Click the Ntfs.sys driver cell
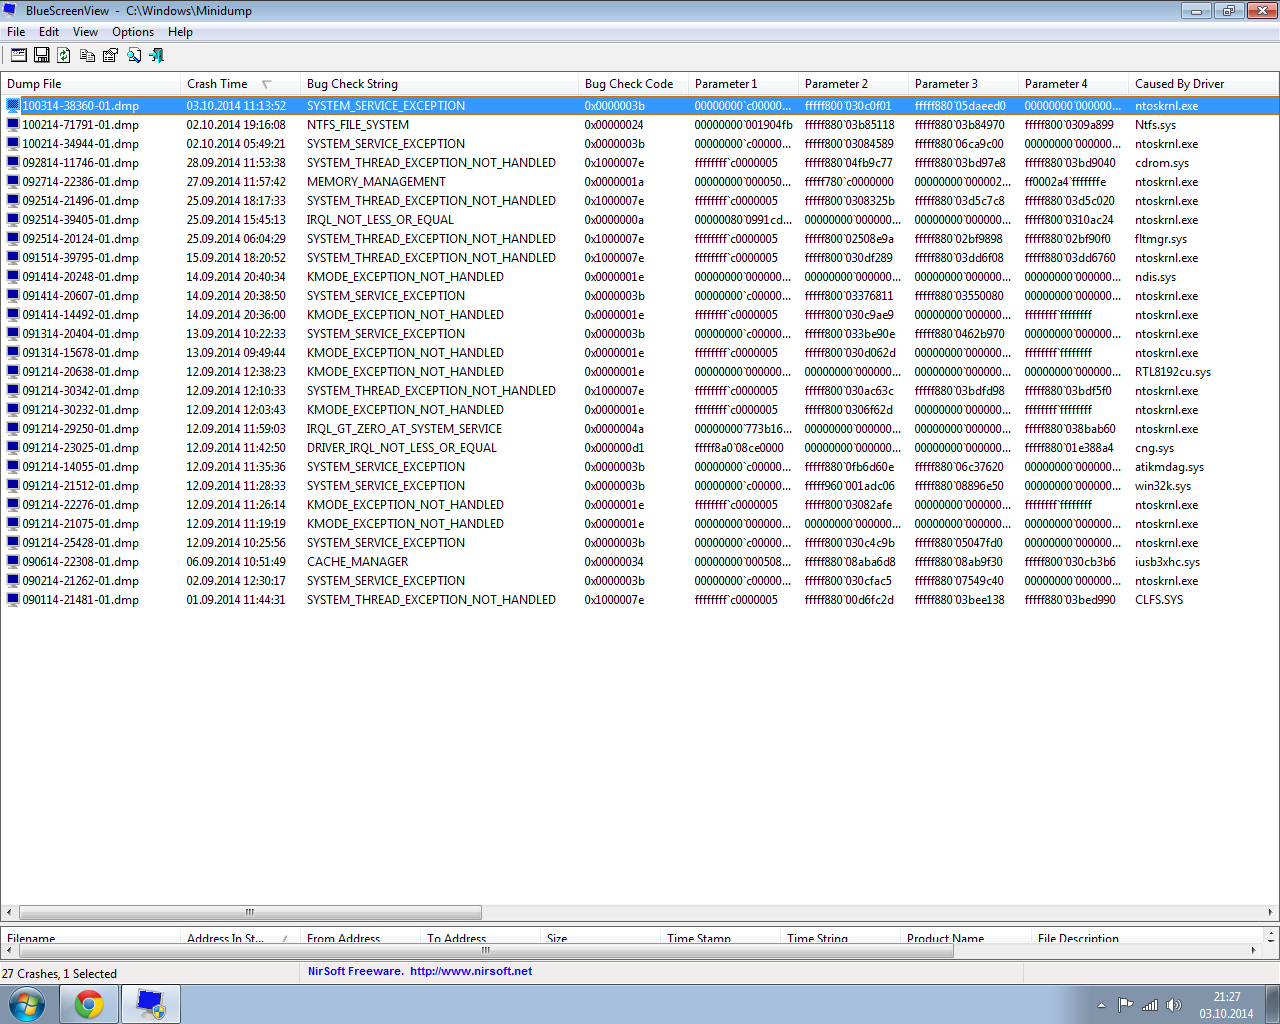The height and width of the screenshot is (1024, 1280). tap(1155, 125)
